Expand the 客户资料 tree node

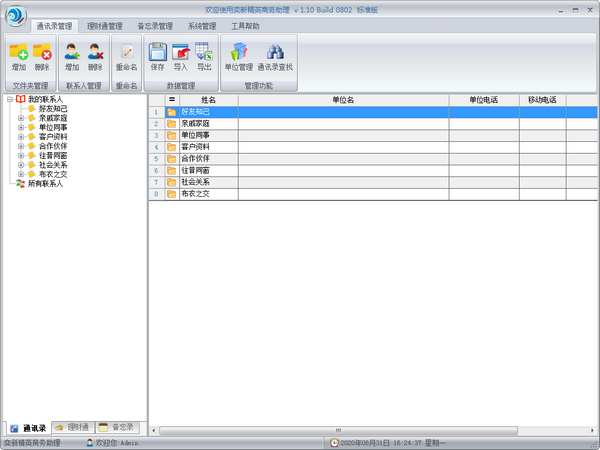[x=21, y=137]
